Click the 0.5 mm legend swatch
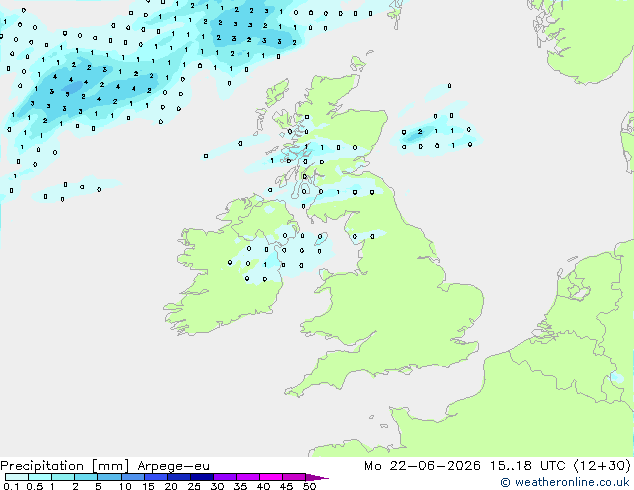Viewport: 634px width, 490px height. point(40,477)
